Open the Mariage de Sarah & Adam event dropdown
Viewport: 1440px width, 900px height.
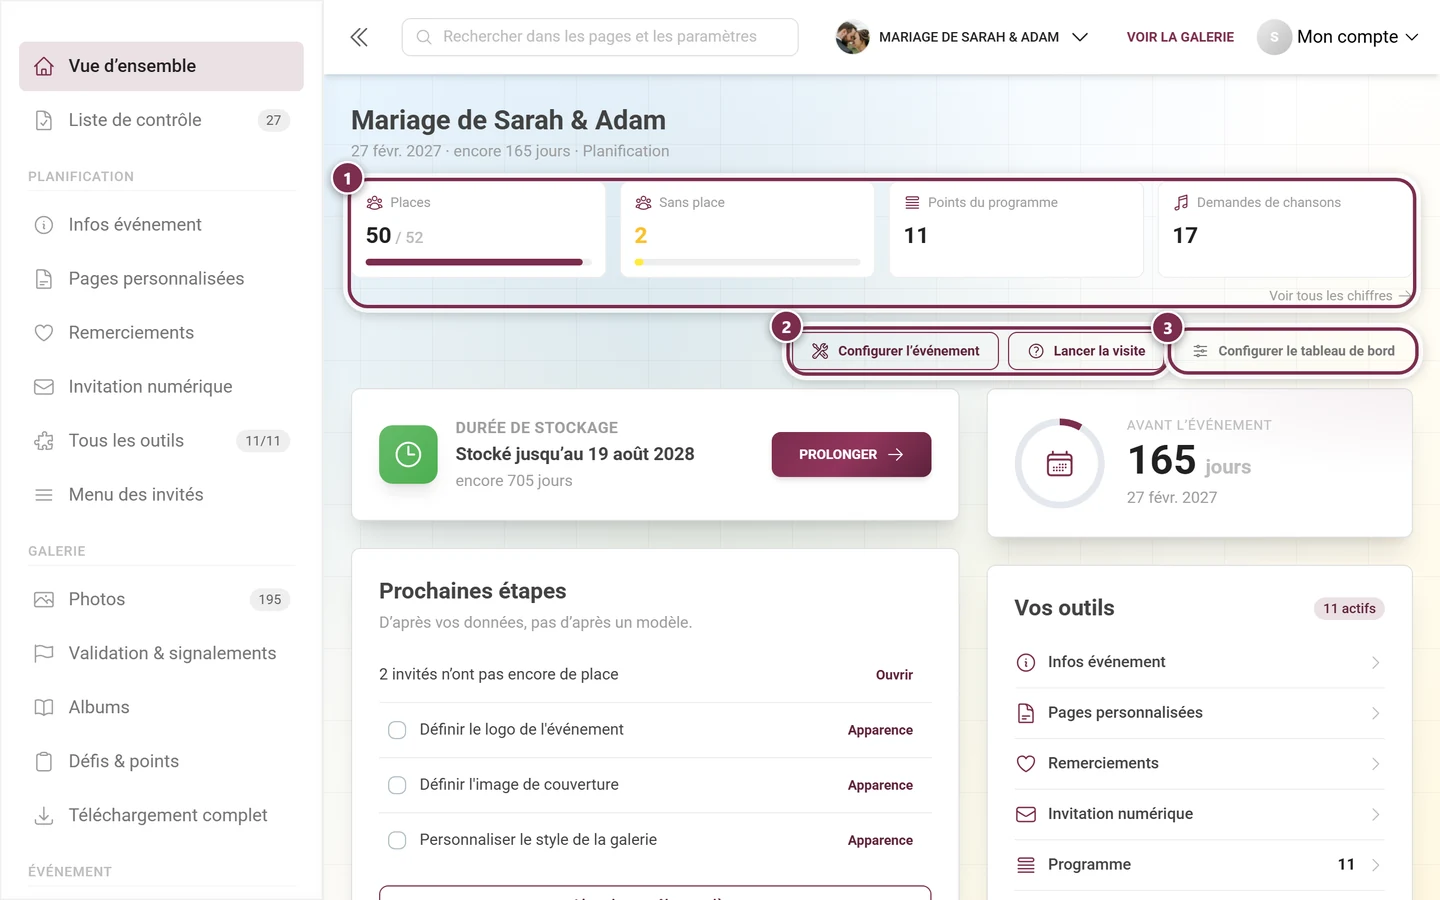click(x=962, y=37)
